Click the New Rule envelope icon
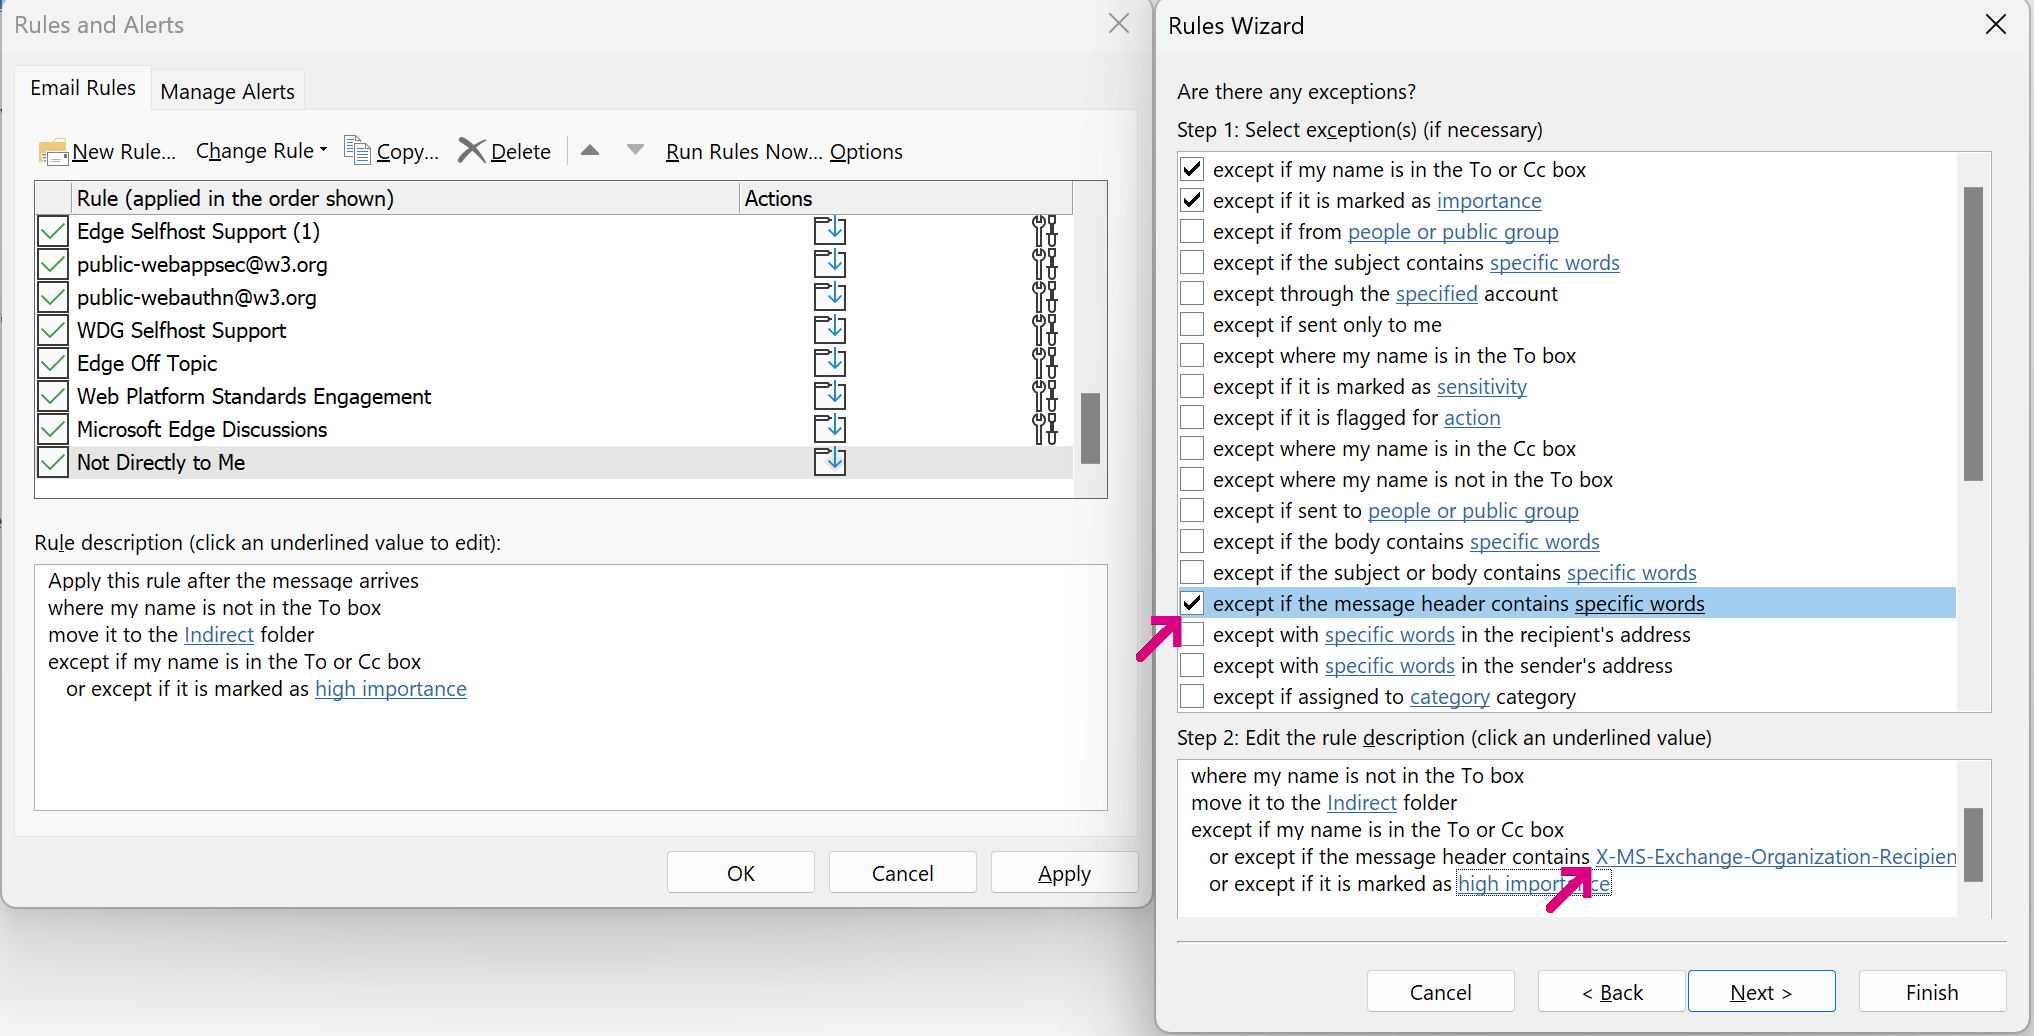This screenshot has height=1036, width=2034. [53, 151]
